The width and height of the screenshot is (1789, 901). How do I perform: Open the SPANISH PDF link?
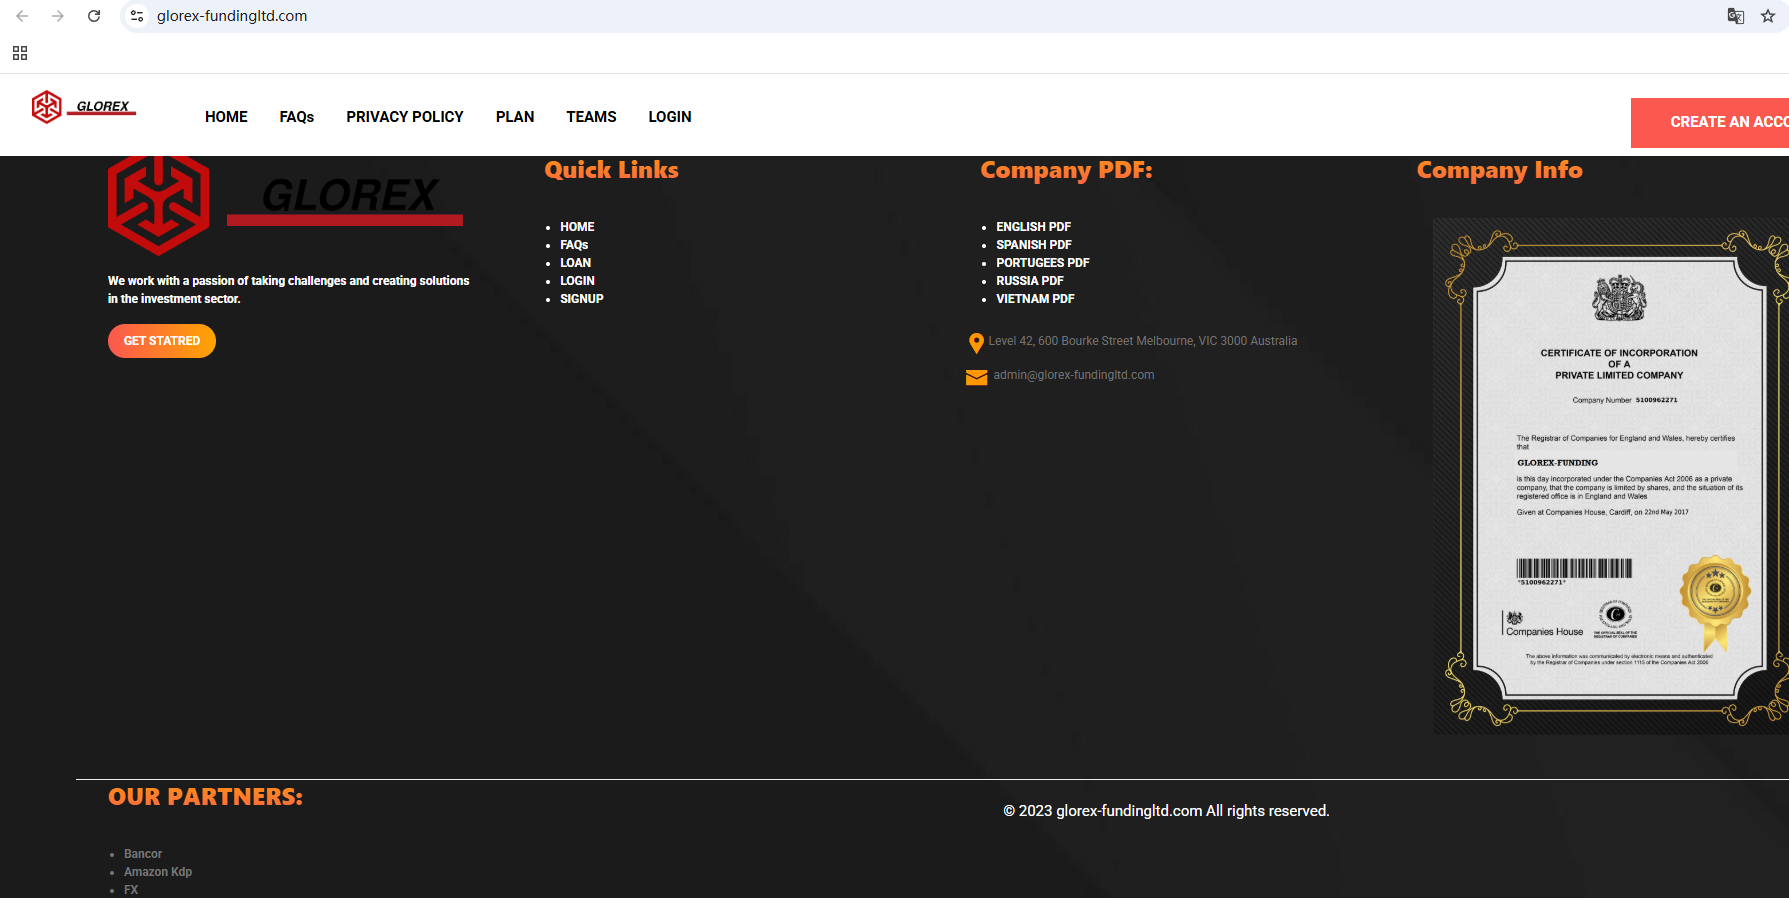pos(1034,245)
